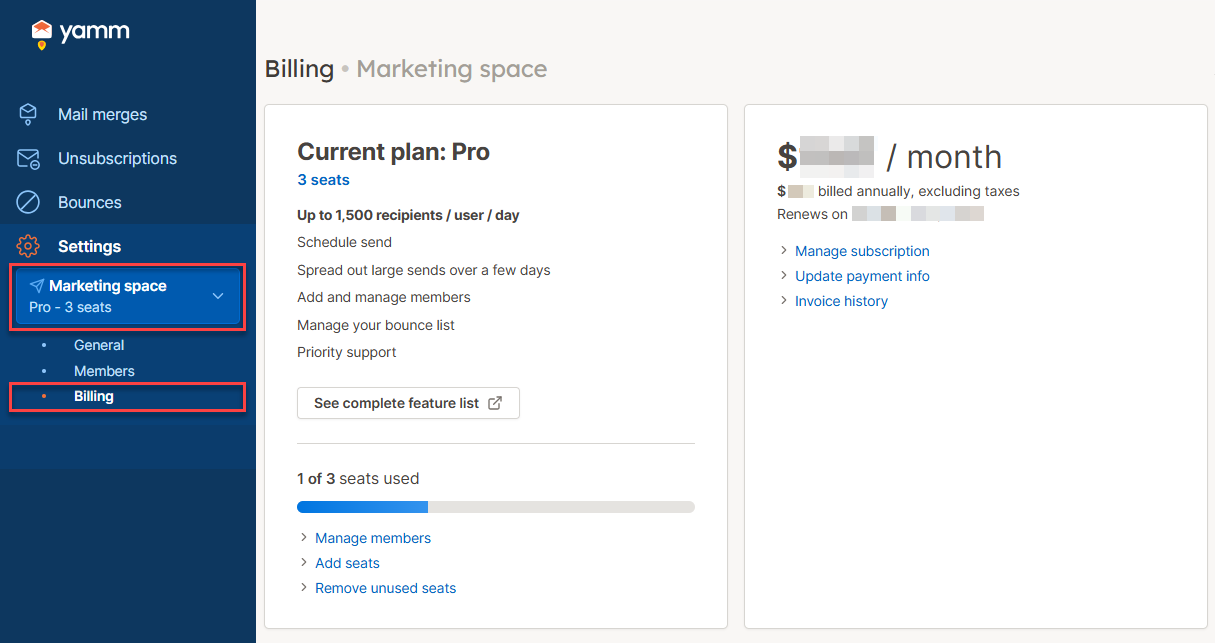Select Remove unused seats
Image resolution: width=1215 pixels, height=643 pixels.
click(385, 588)
